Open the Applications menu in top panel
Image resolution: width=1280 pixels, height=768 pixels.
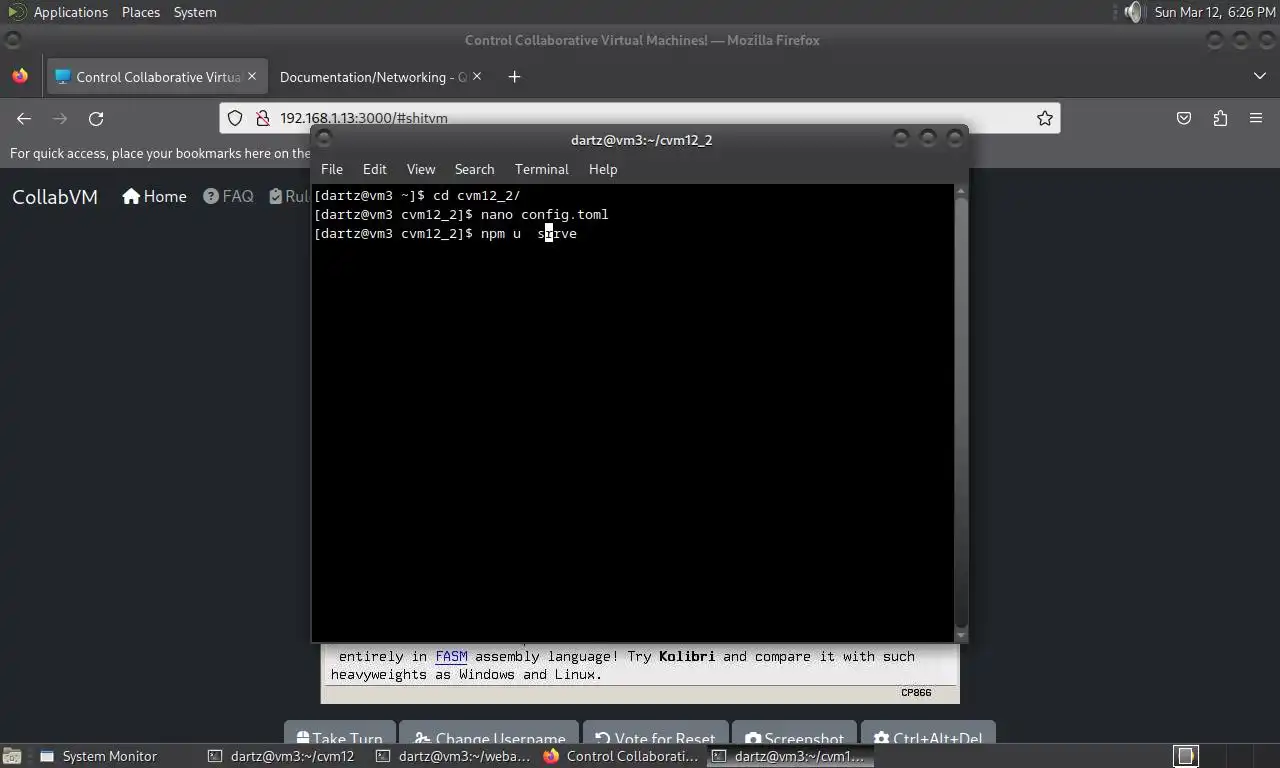click(70, 12)
